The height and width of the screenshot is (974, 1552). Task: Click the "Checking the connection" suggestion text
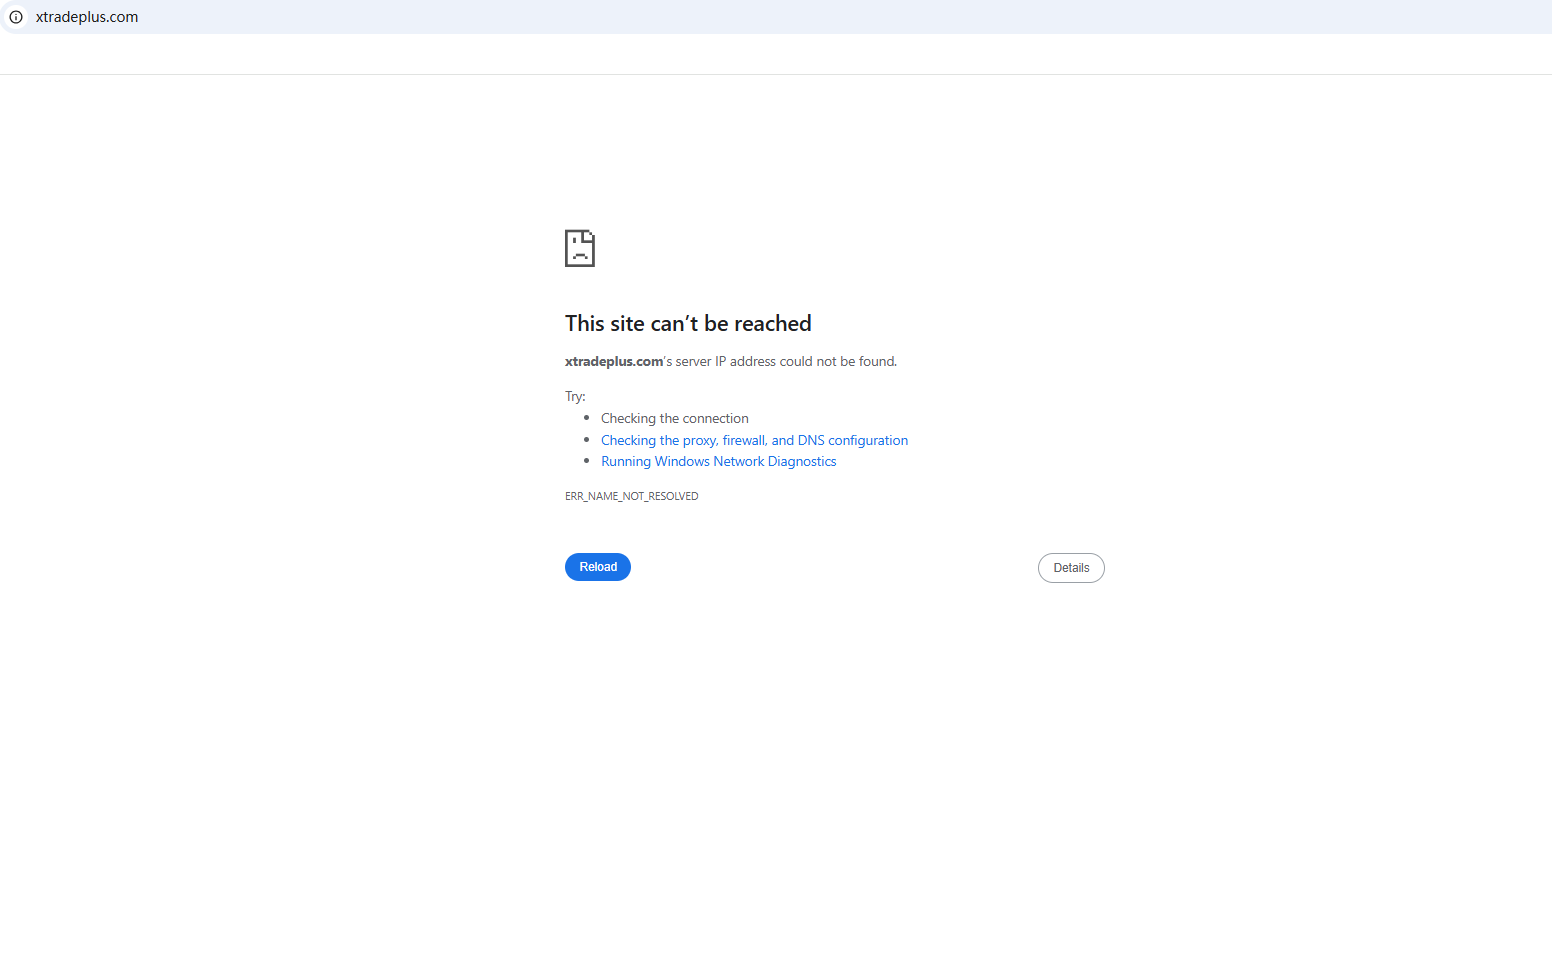674,418
